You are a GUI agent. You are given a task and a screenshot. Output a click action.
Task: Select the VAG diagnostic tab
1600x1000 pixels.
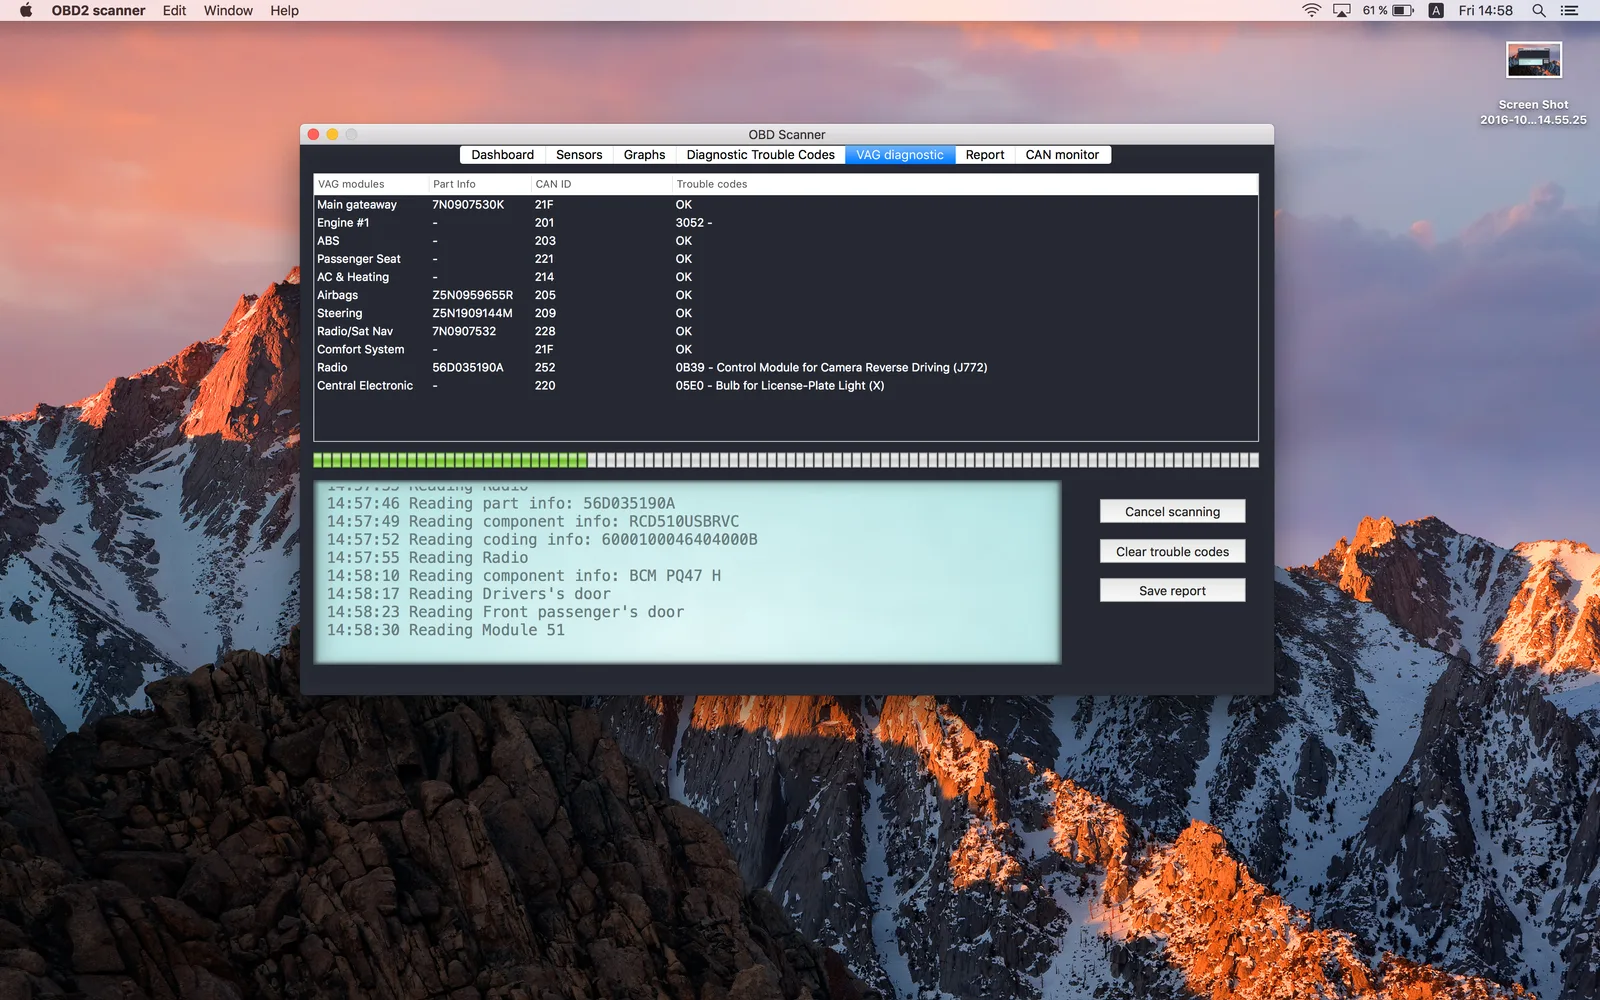(x=900, y=155)
